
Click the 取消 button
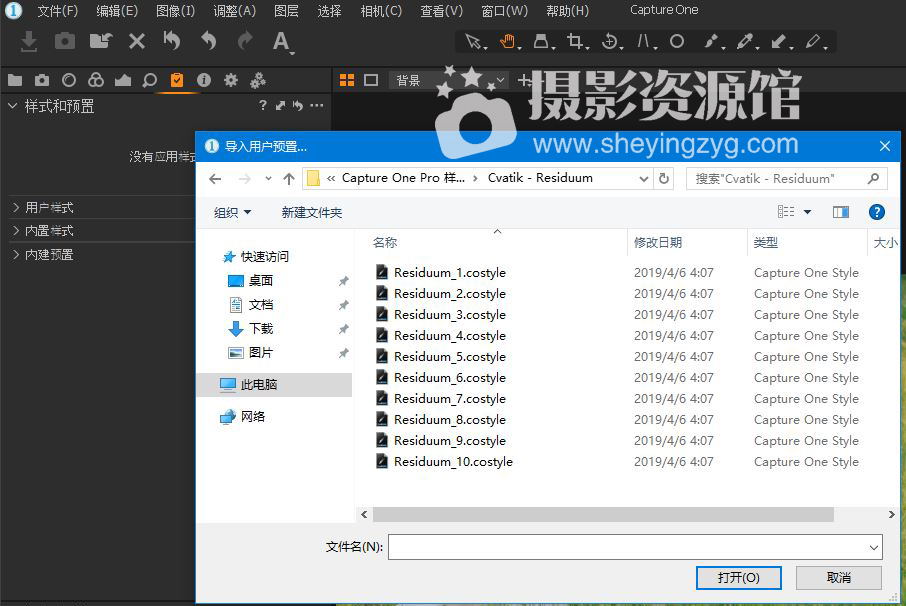coord(838,578)
